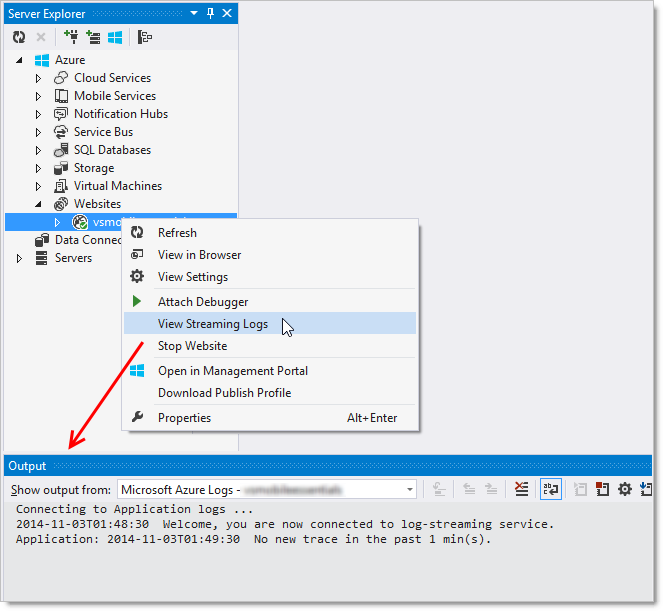Click the tree diagram toolbar icon
This screenshot has height=611, width=663.
point(145,37)
